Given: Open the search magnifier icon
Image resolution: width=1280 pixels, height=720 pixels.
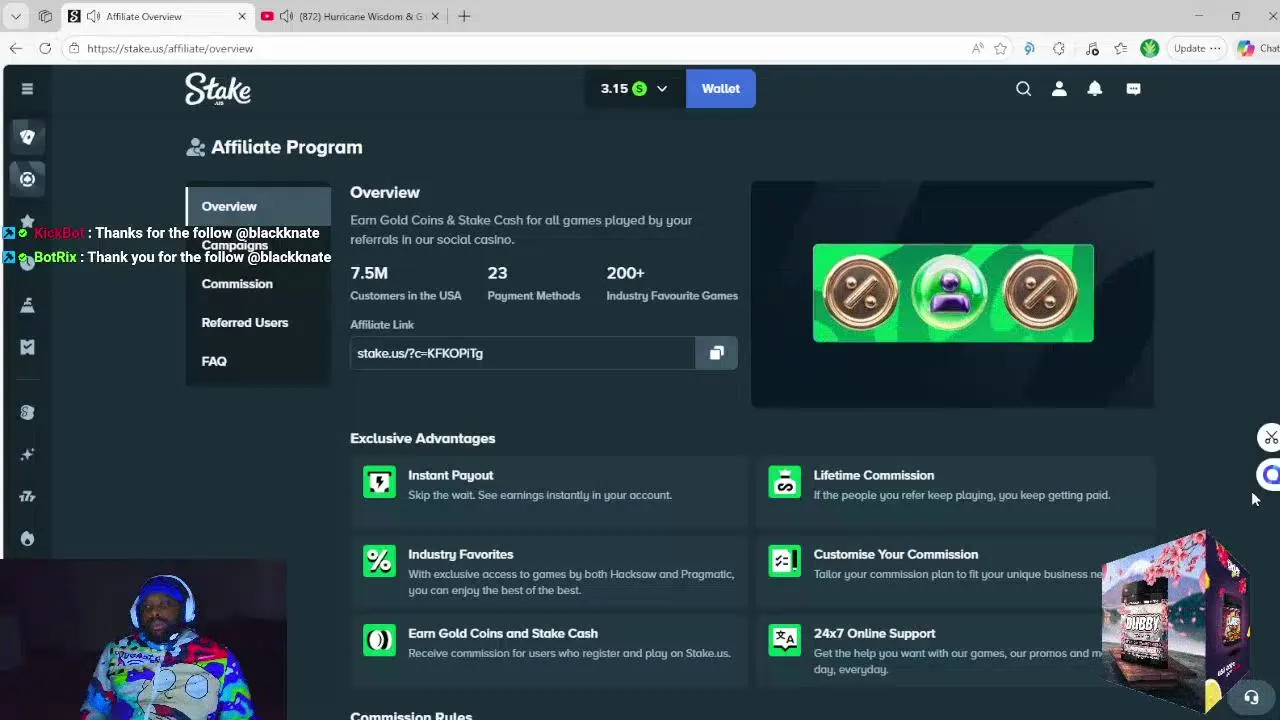Looking at the screenshot, I should [x=1023, y=89].
